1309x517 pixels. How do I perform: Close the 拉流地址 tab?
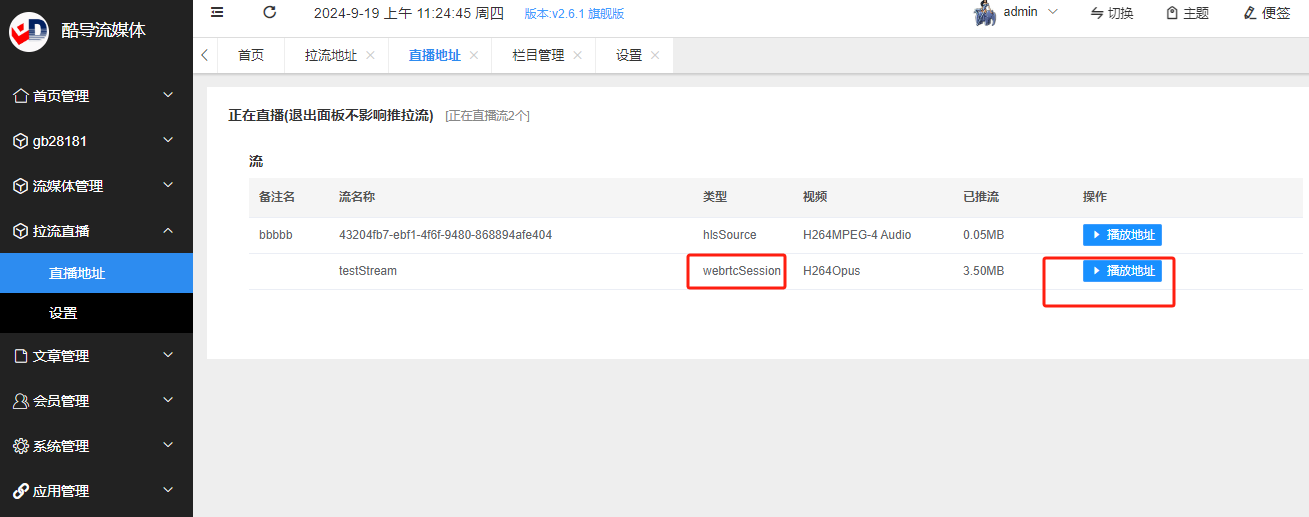370,56
